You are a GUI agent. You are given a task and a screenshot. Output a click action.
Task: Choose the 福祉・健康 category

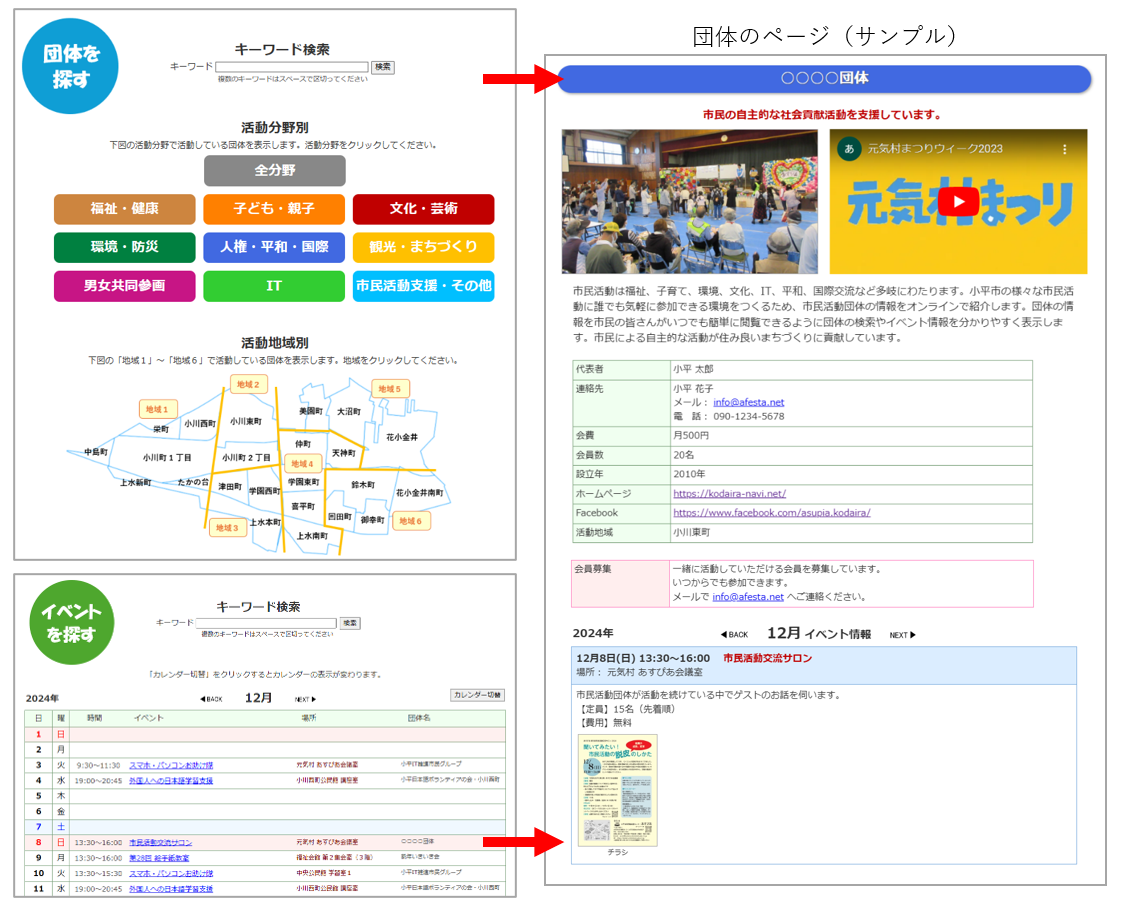tap(124, 209)
